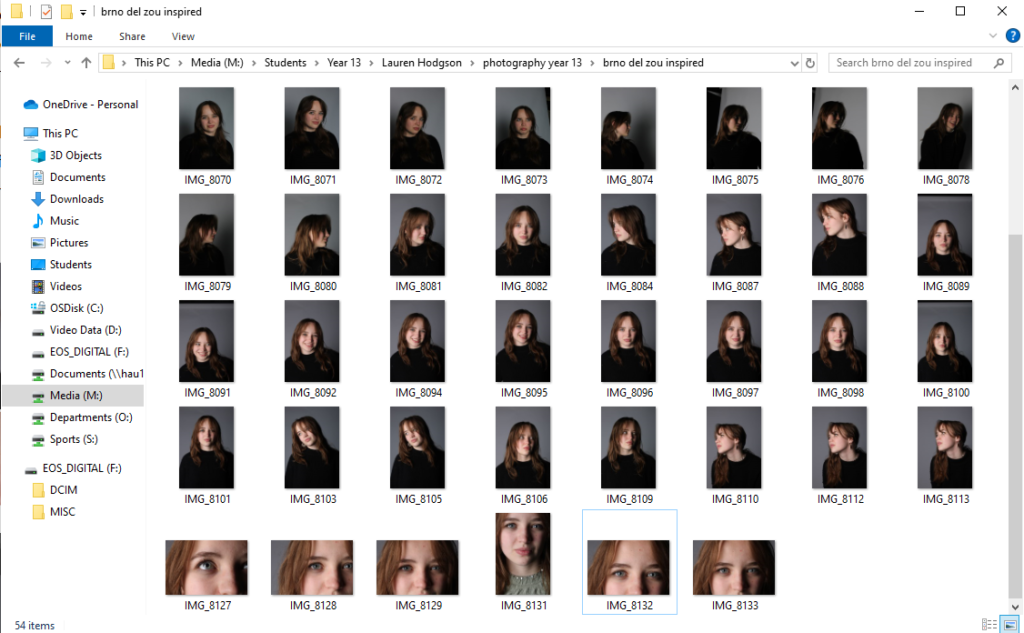Open the 3D Objects cube icon
Viewport: 1024px width, 633px height.
[x=38, y=155]
